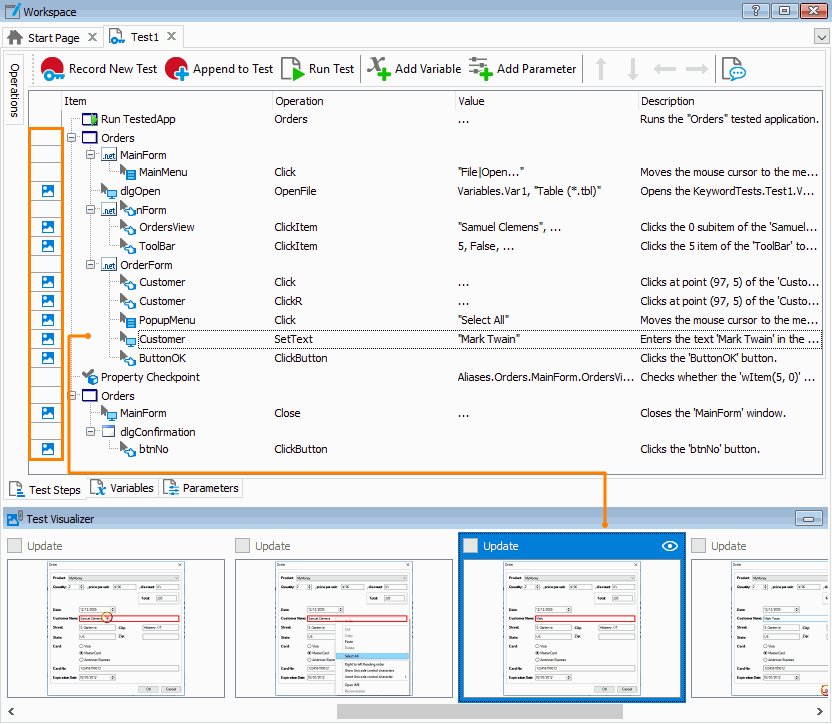The width and height of the screenshot is (832, 724).
Task: Open the Test Steps tab
Action: tap(46, 489)
